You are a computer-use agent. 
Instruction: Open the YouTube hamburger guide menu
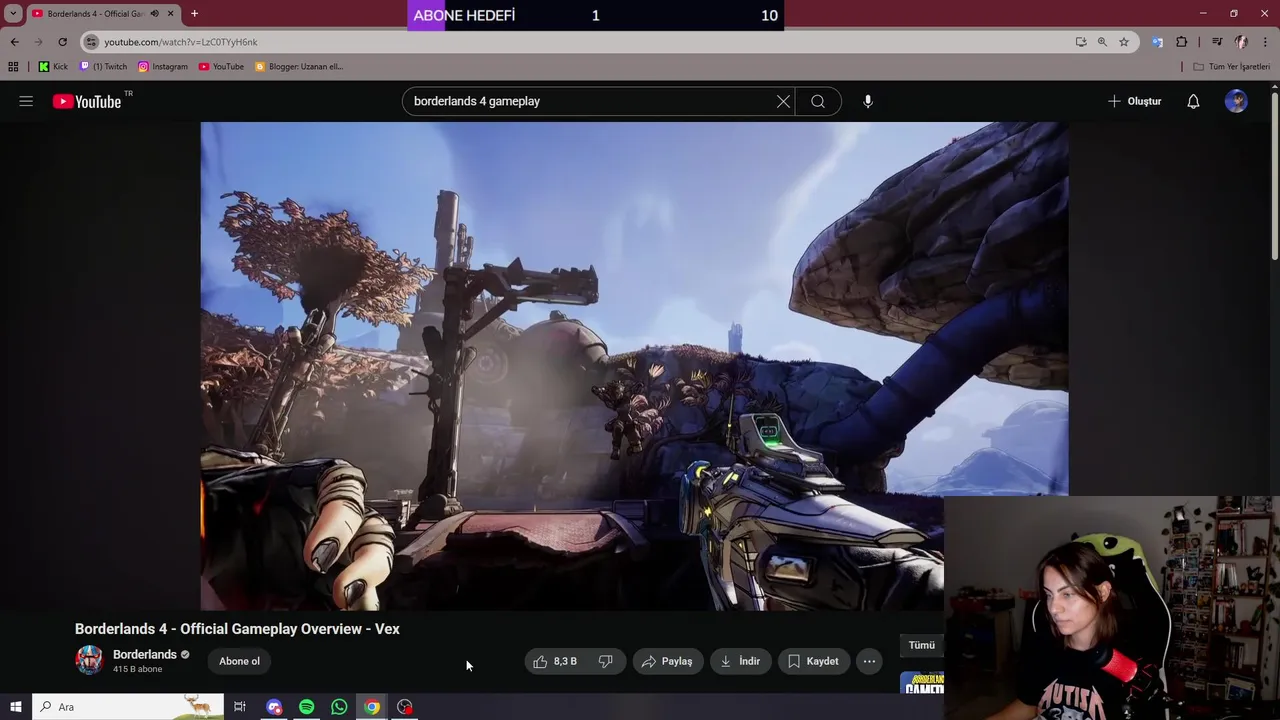pos(26,101)
